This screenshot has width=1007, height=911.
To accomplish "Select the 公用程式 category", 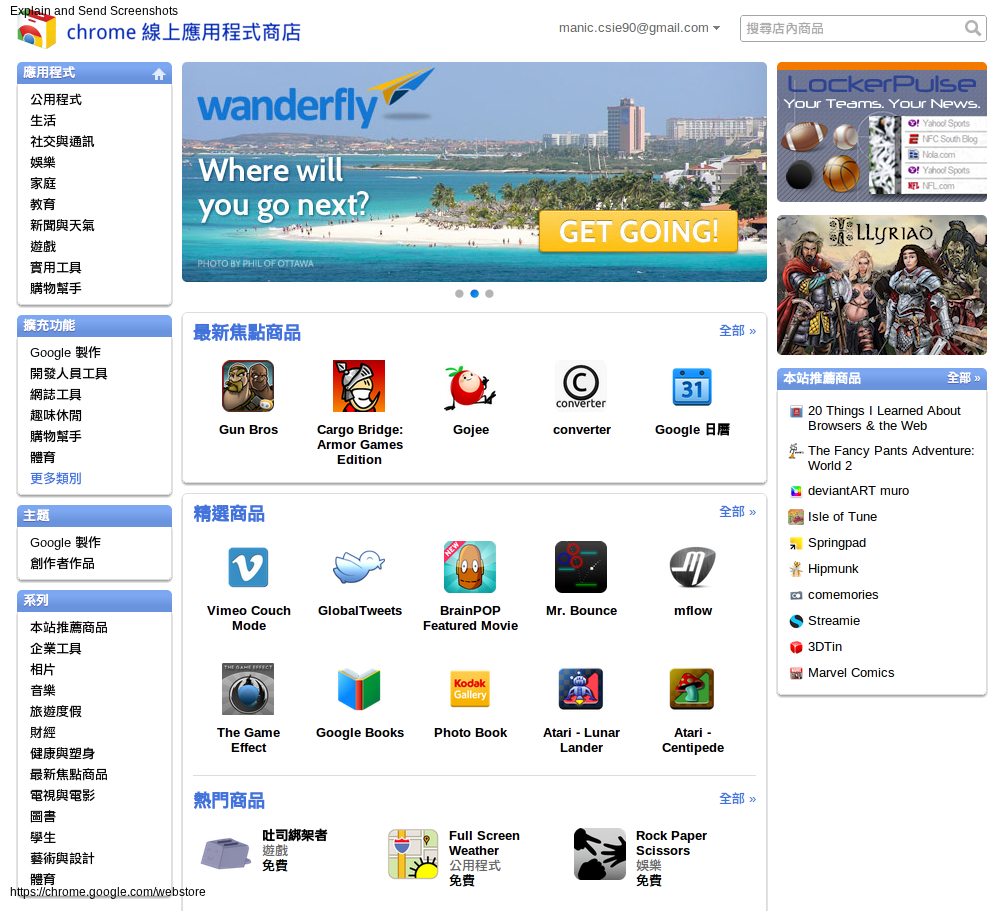I will point(56,100).
